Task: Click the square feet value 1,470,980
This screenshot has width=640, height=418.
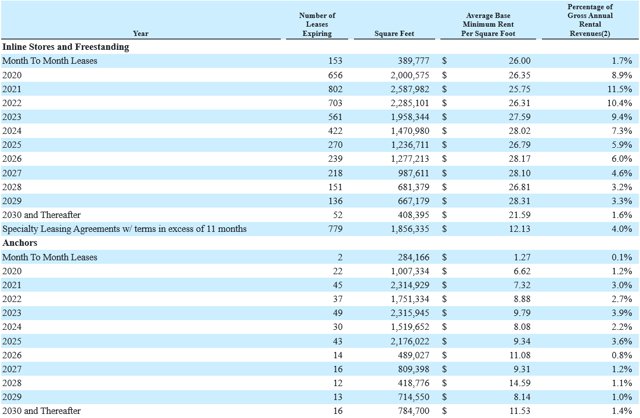Action: click(410, 131)
